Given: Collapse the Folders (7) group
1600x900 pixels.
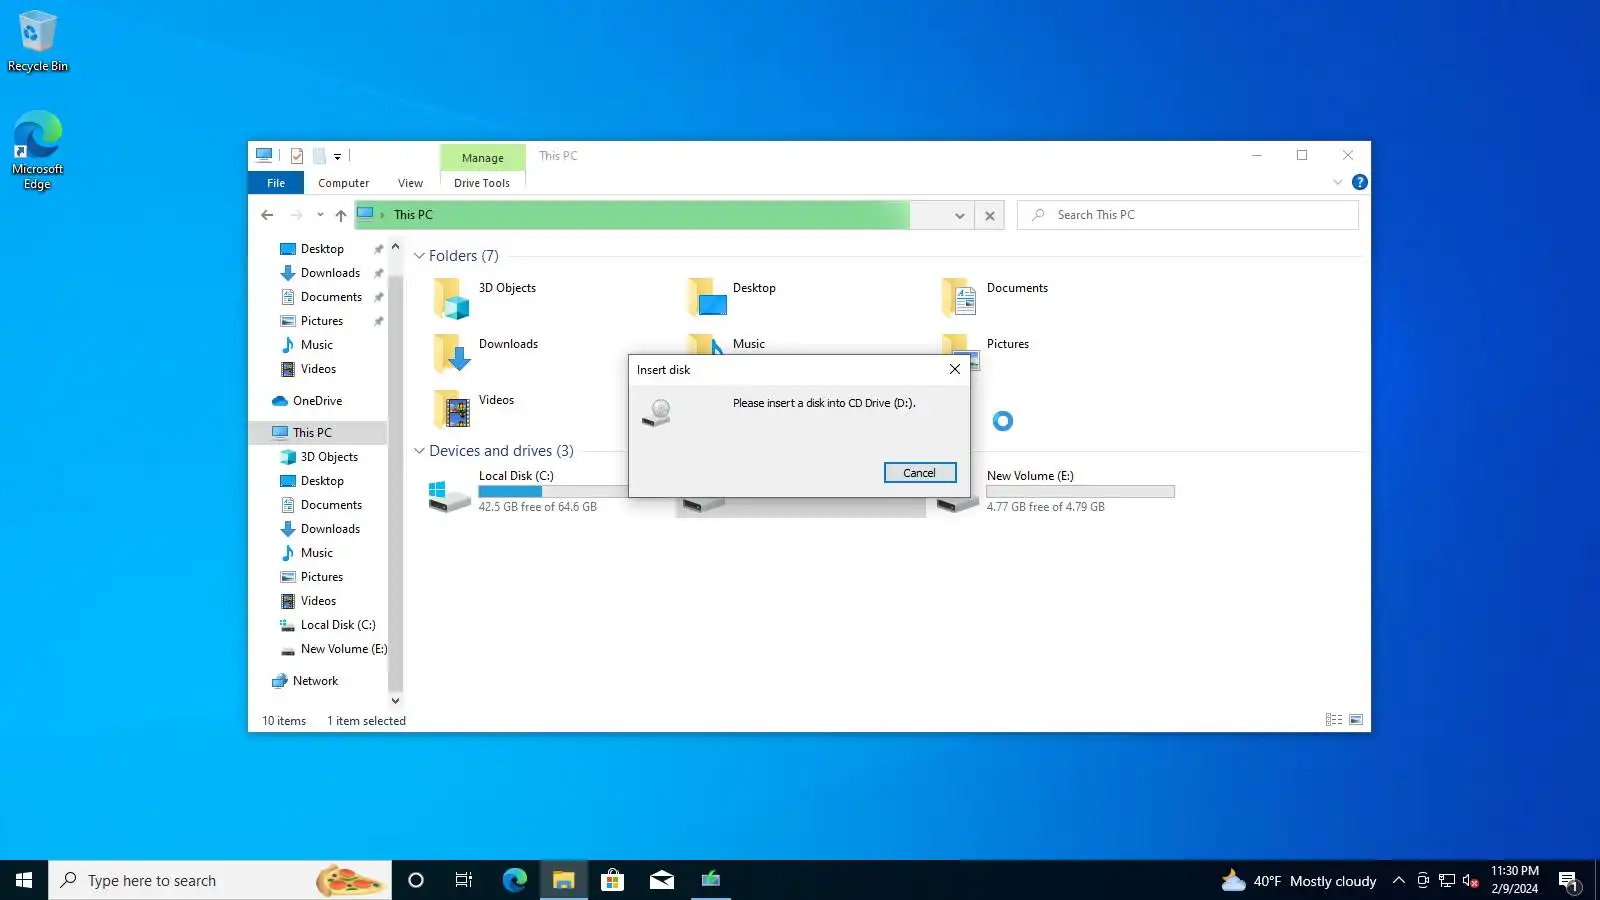Looking at the screenshot, I should pyautogui.click(x=419, y=256).
